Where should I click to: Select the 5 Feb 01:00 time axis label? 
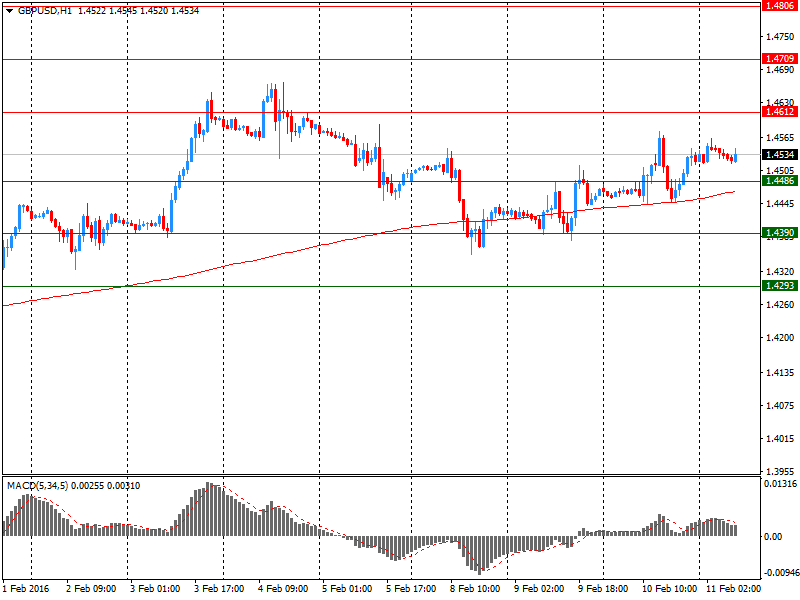(347, 589)
